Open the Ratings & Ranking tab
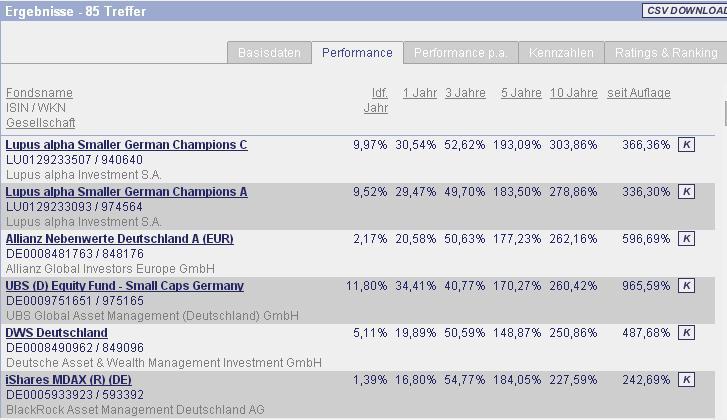727x420 pixels. tap(666, 53)
